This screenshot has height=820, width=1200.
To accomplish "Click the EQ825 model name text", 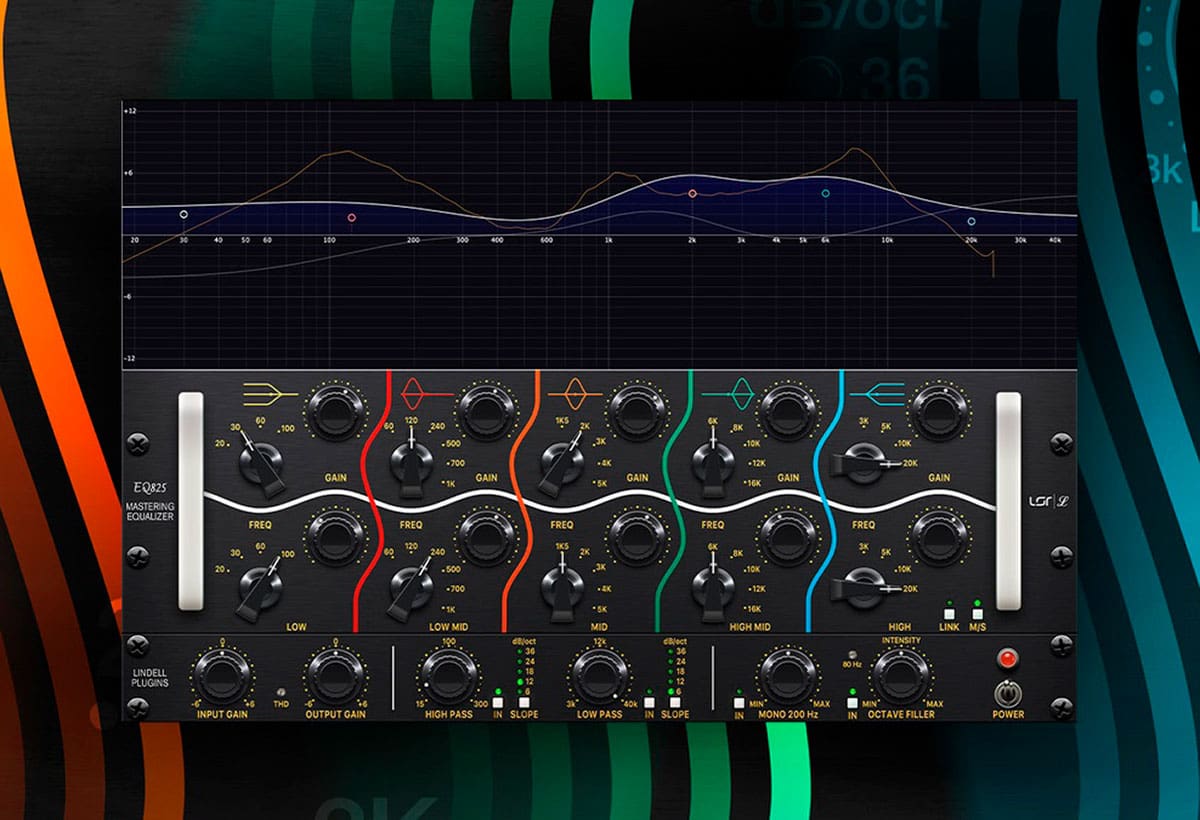I will (150, 489).
